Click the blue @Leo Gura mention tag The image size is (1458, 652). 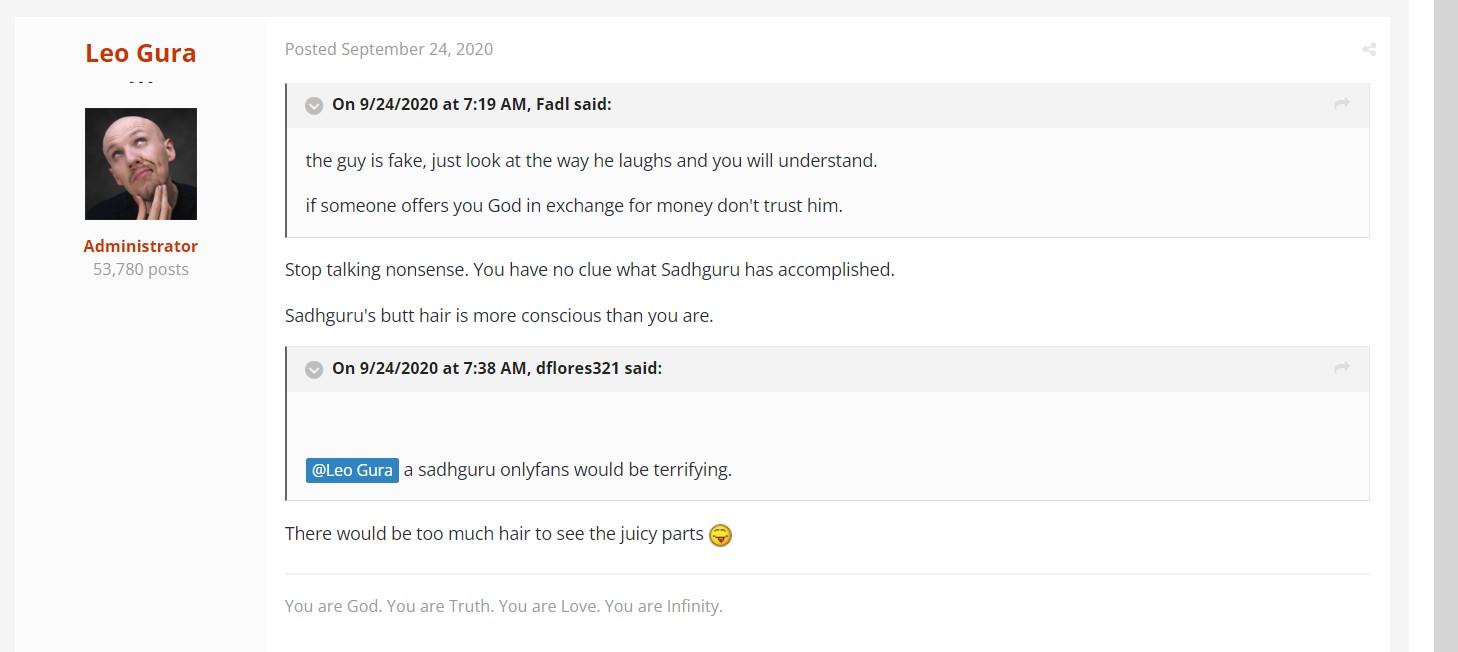click(x=352, y=470)
